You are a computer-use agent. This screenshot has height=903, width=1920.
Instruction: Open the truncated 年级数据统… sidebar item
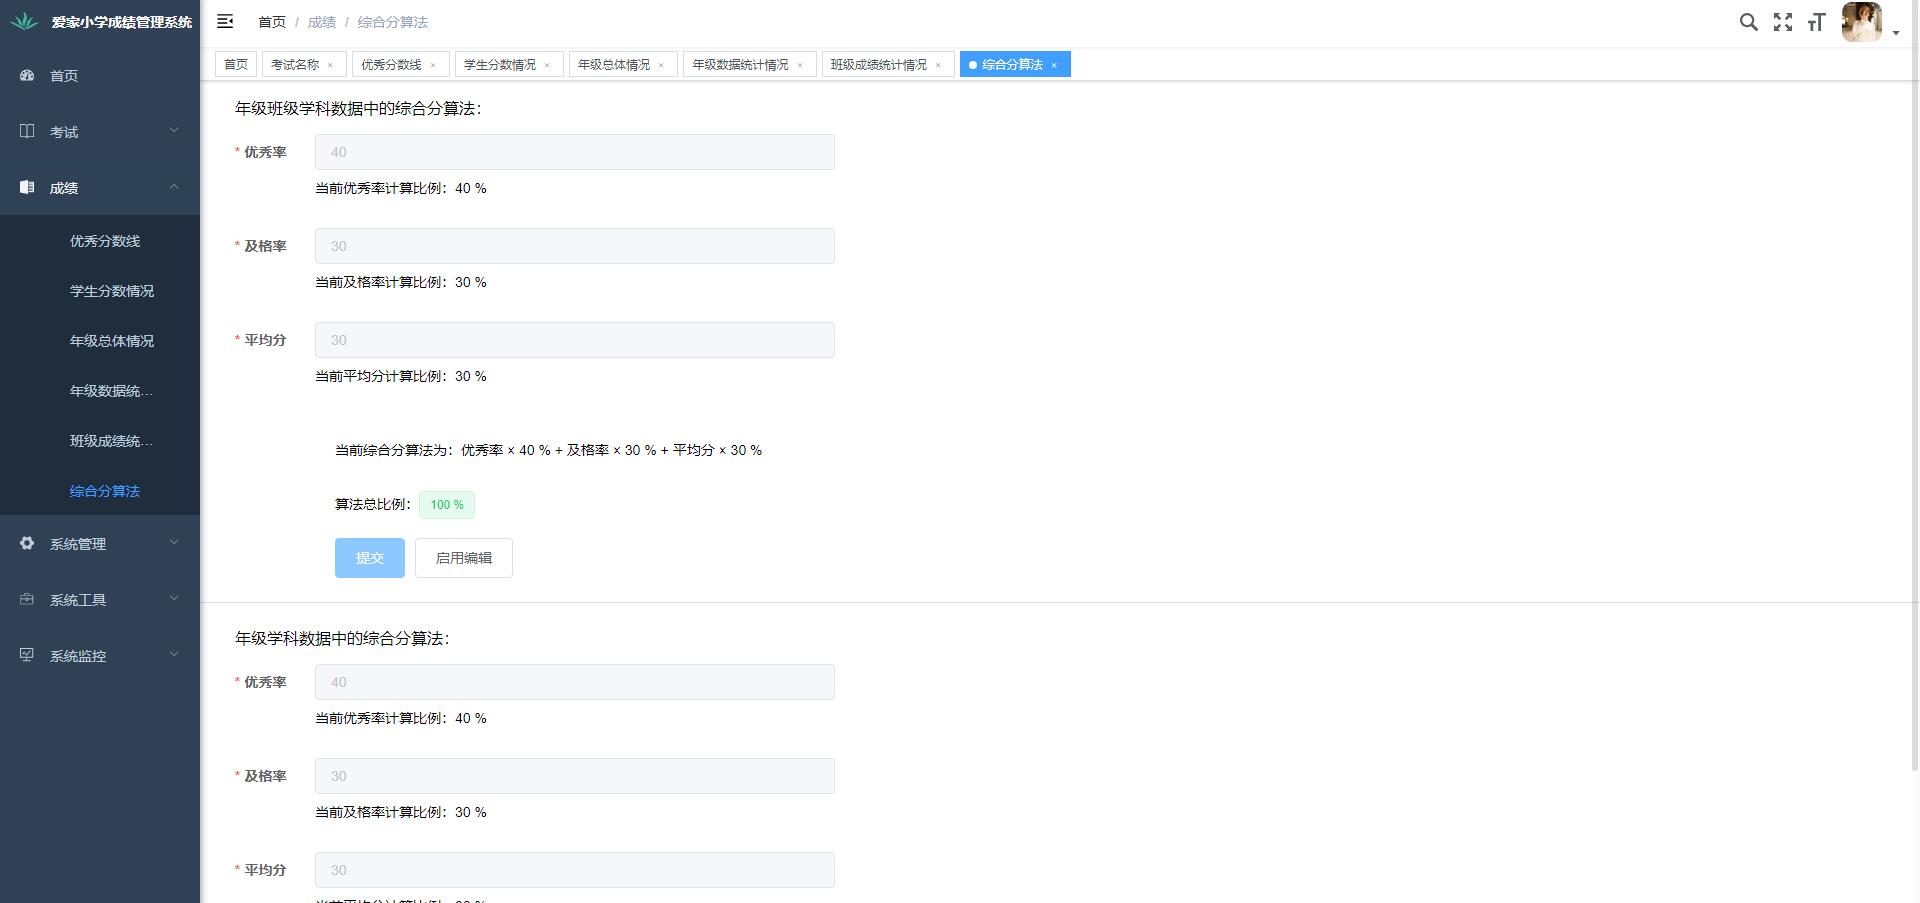coord(100,391)
